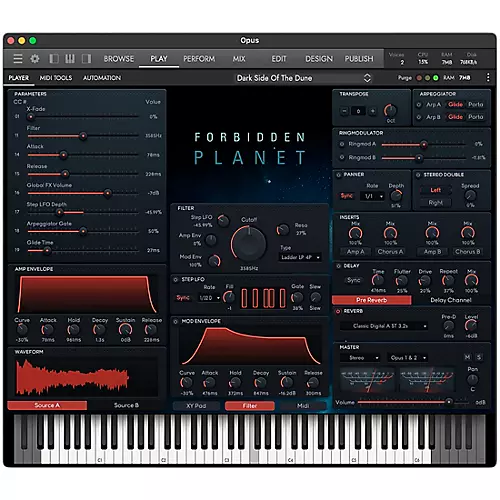This screenshot has width=500, height=500.
Task: Open the settings gear icon
Action: click(x=35, y=59)
